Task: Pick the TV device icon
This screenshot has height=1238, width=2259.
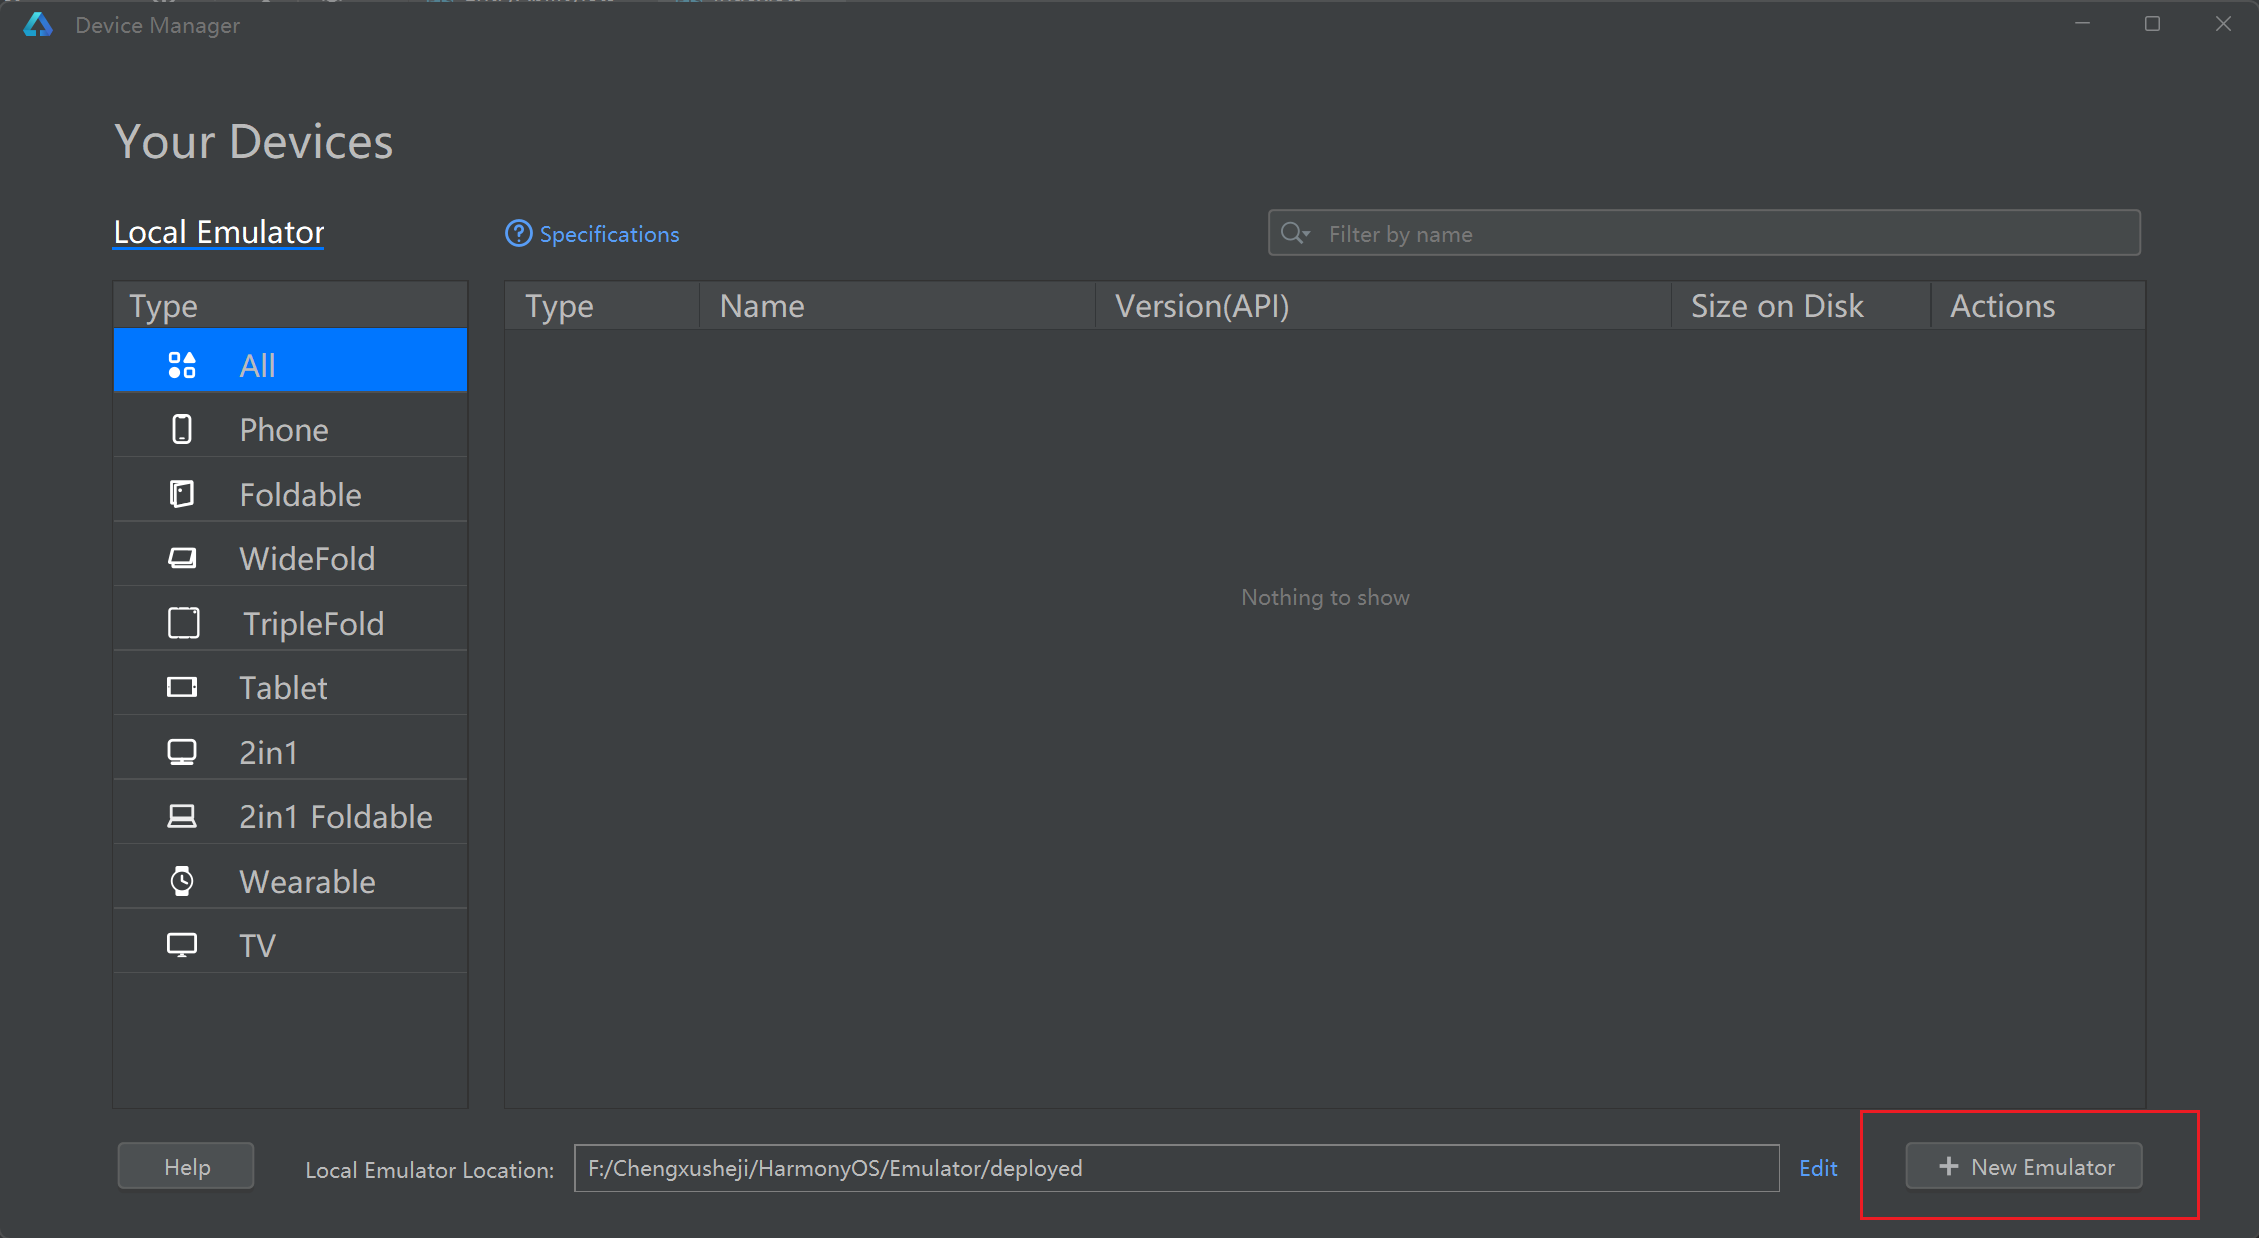Action: click(182, 945)
